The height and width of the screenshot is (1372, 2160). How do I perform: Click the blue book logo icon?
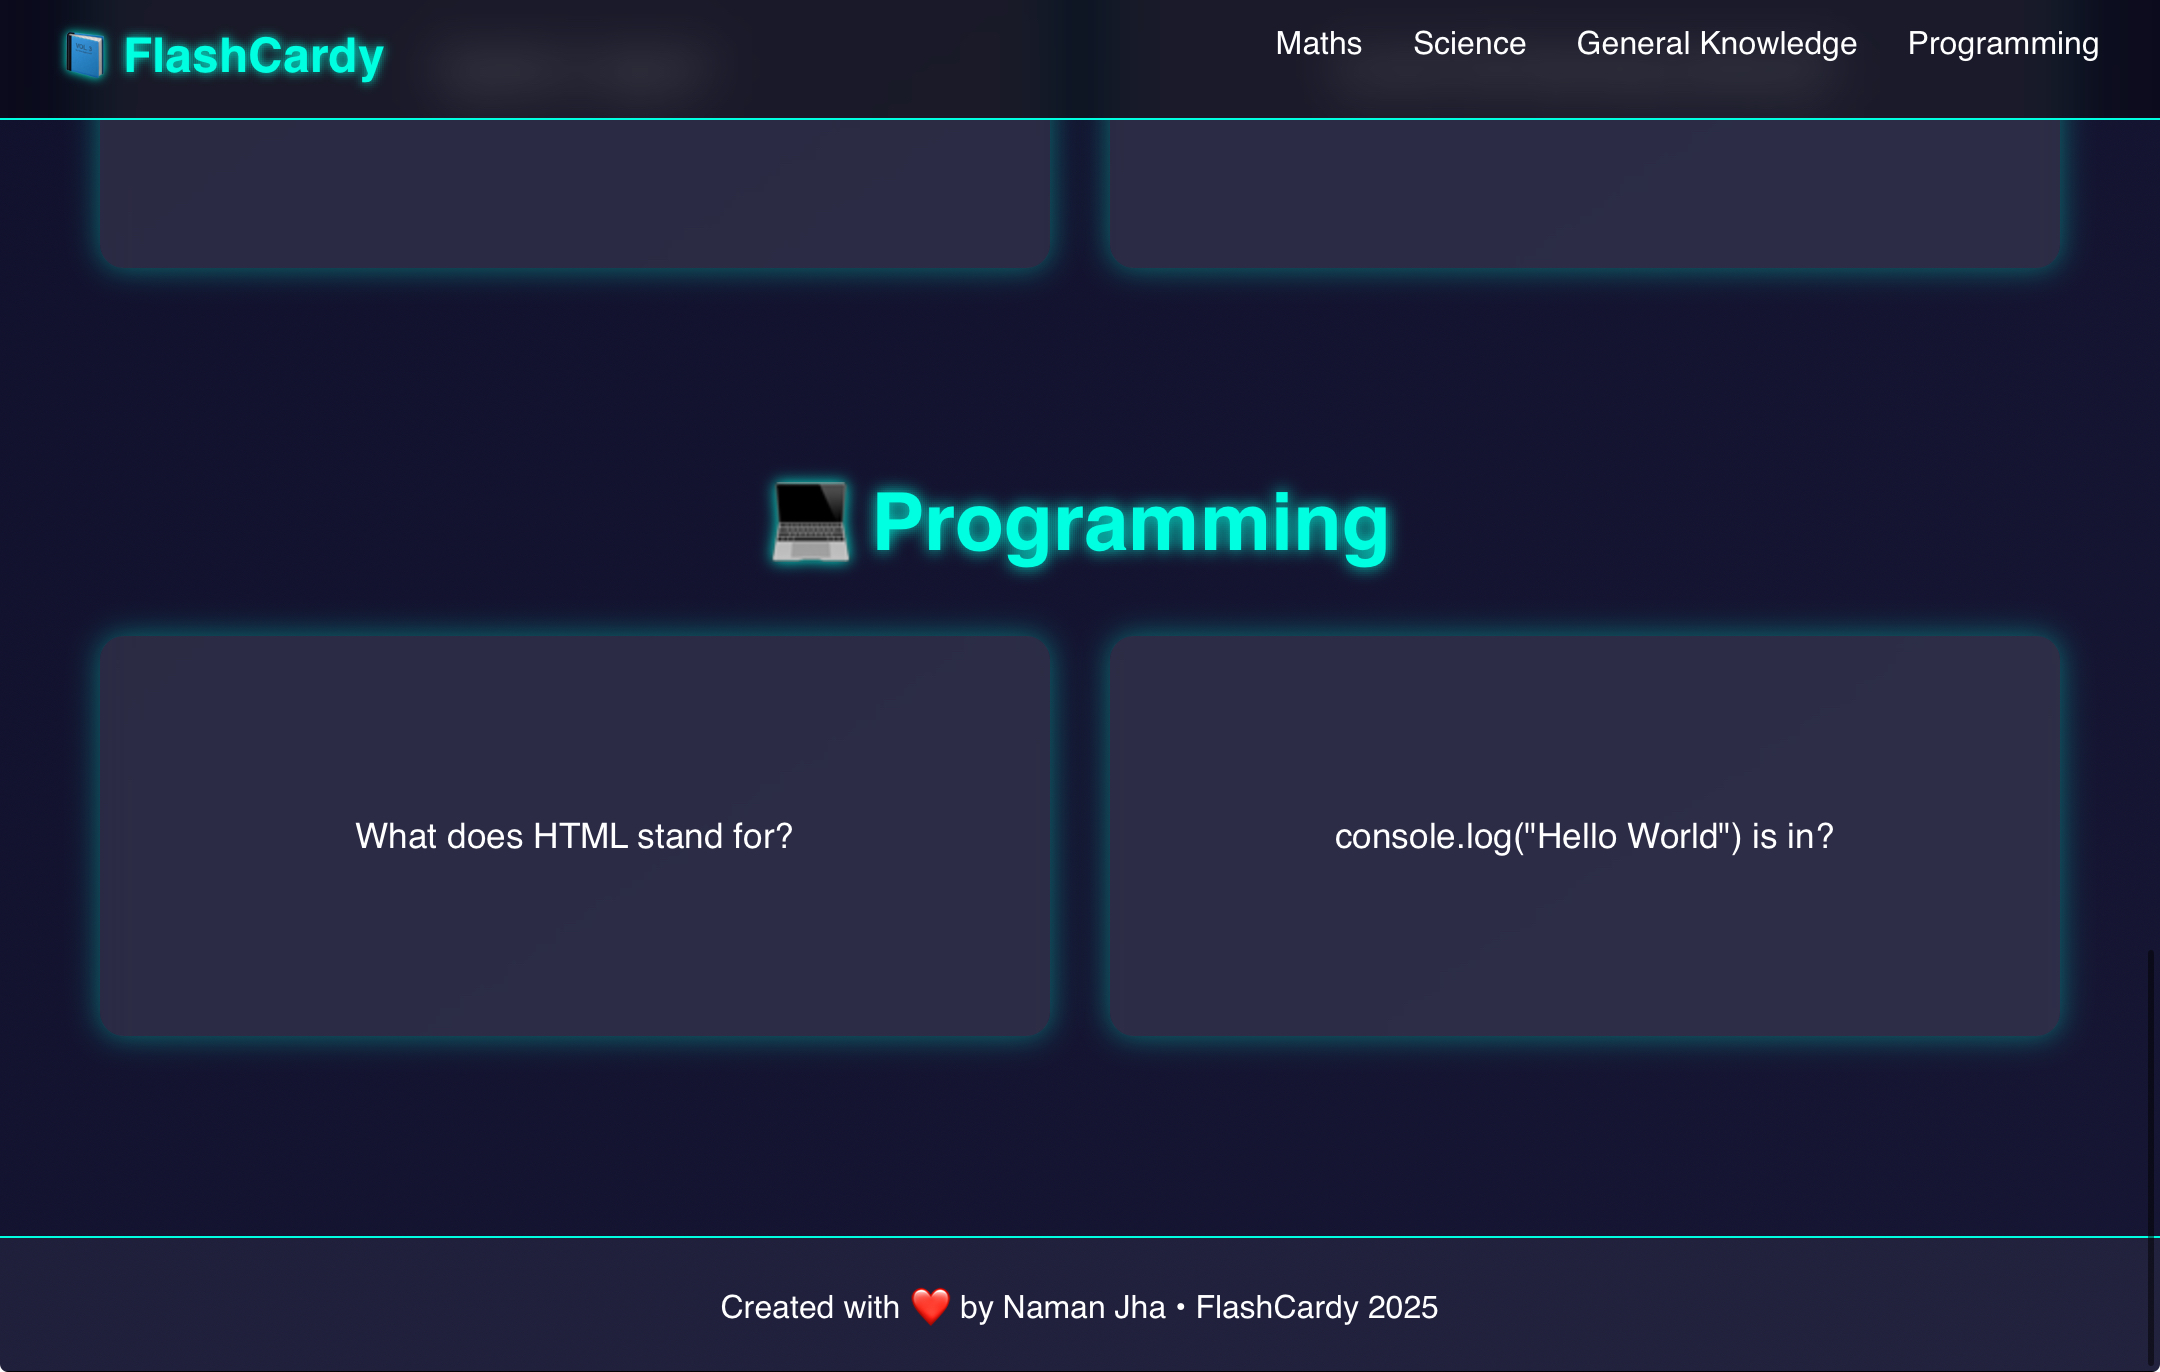[85, 56]
